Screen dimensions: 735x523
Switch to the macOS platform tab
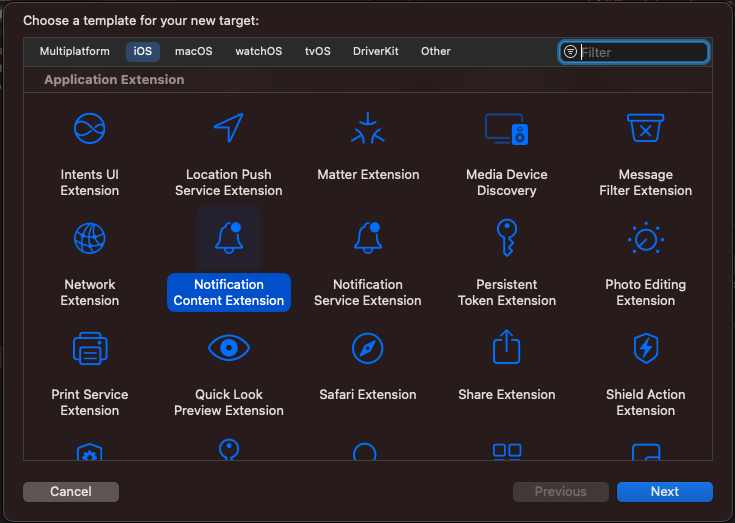click(x=193, y=52)
